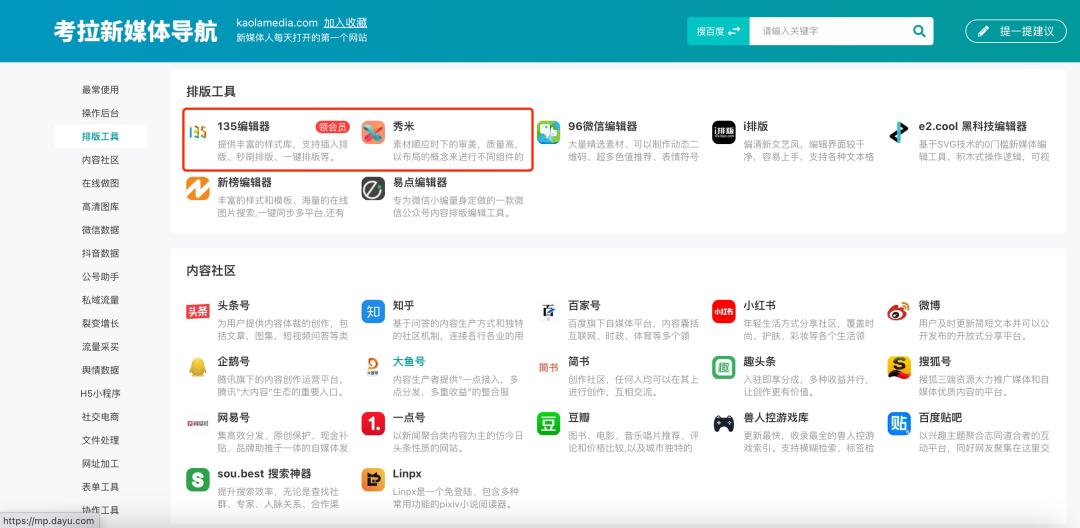
Task: Open the 简书 logo icon
Action: [549, 368]
